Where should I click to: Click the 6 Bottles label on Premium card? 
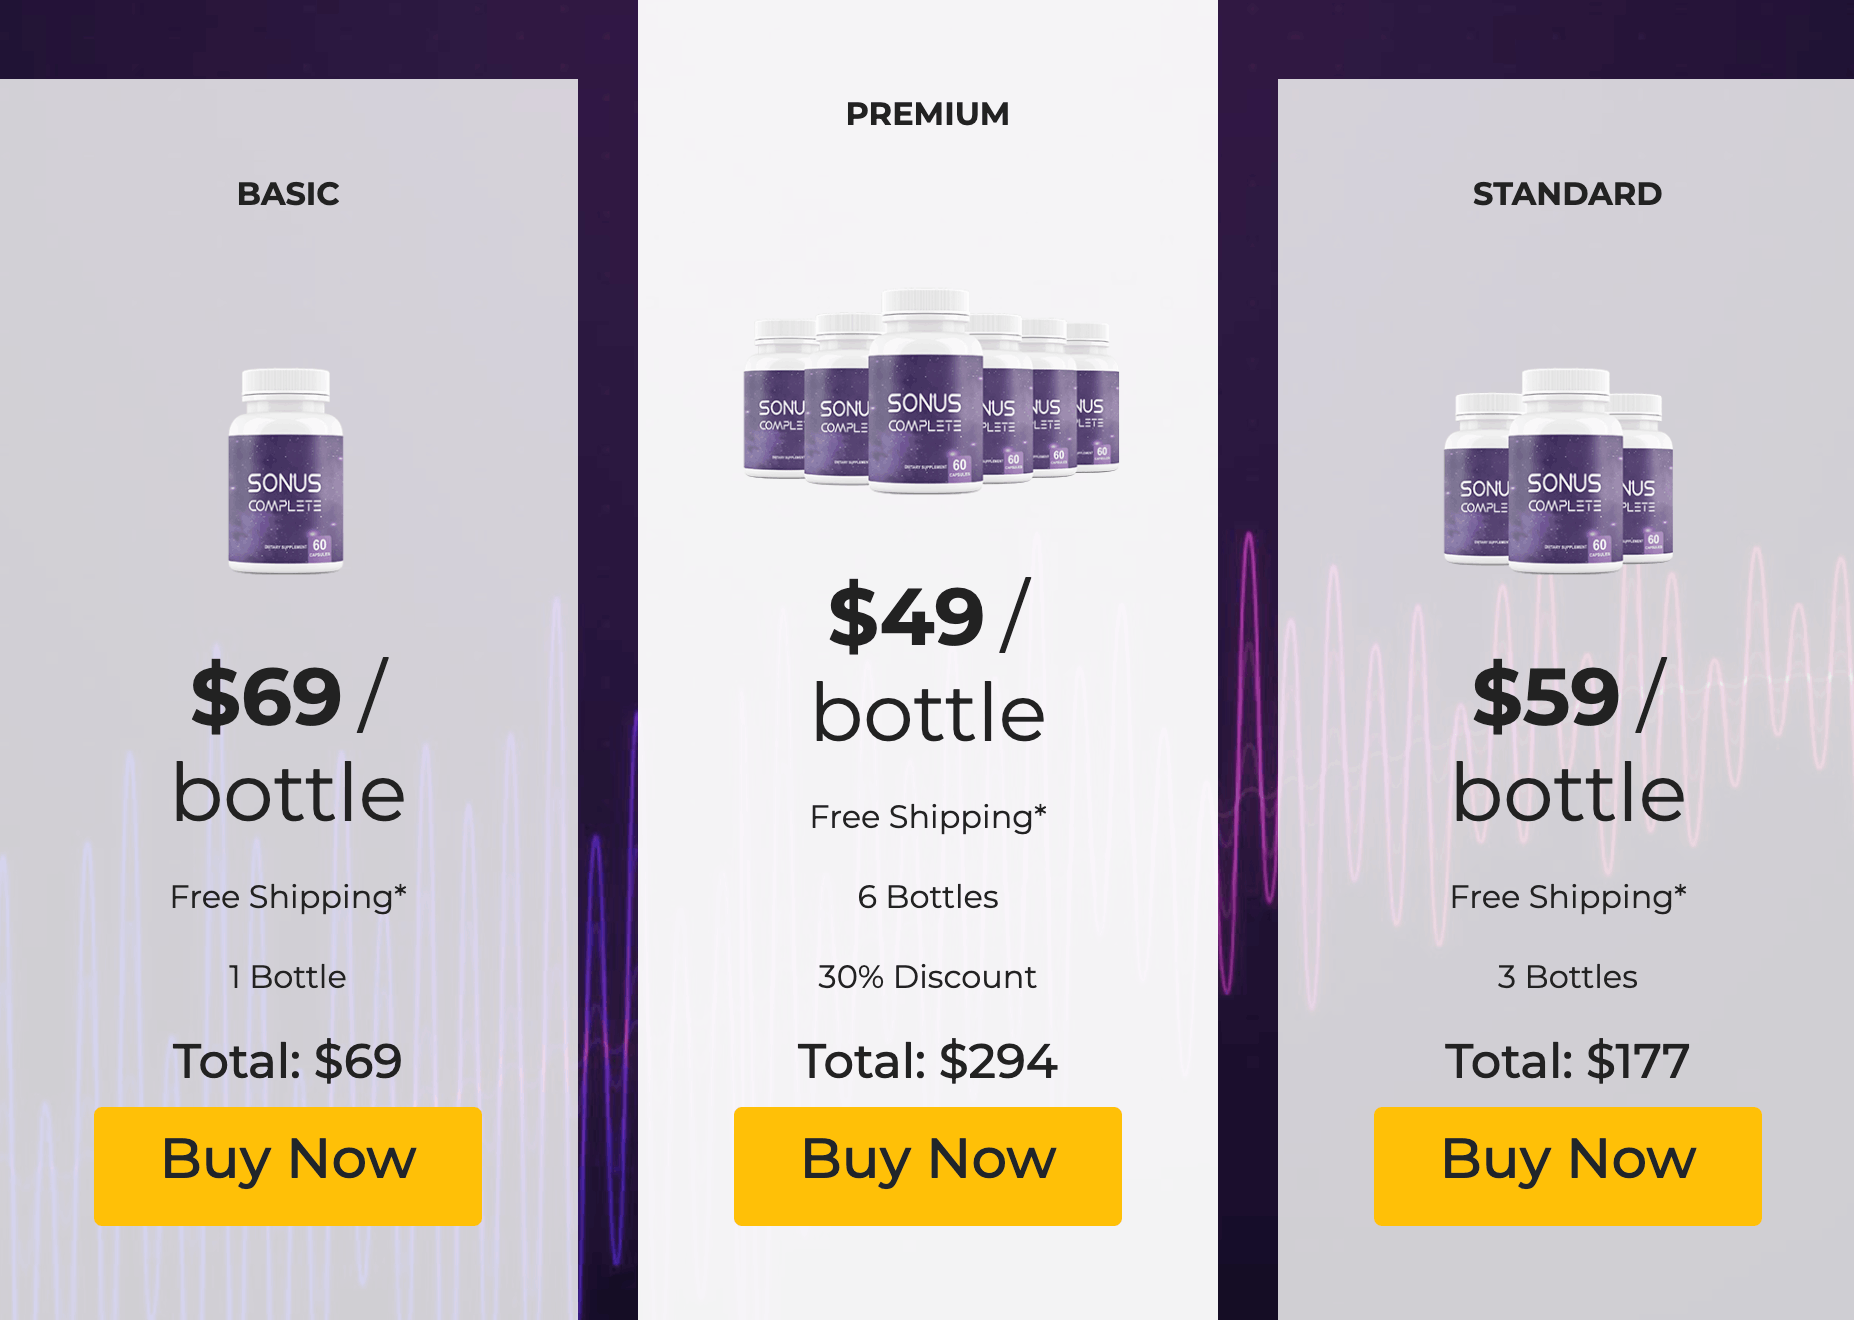(927, 897)
